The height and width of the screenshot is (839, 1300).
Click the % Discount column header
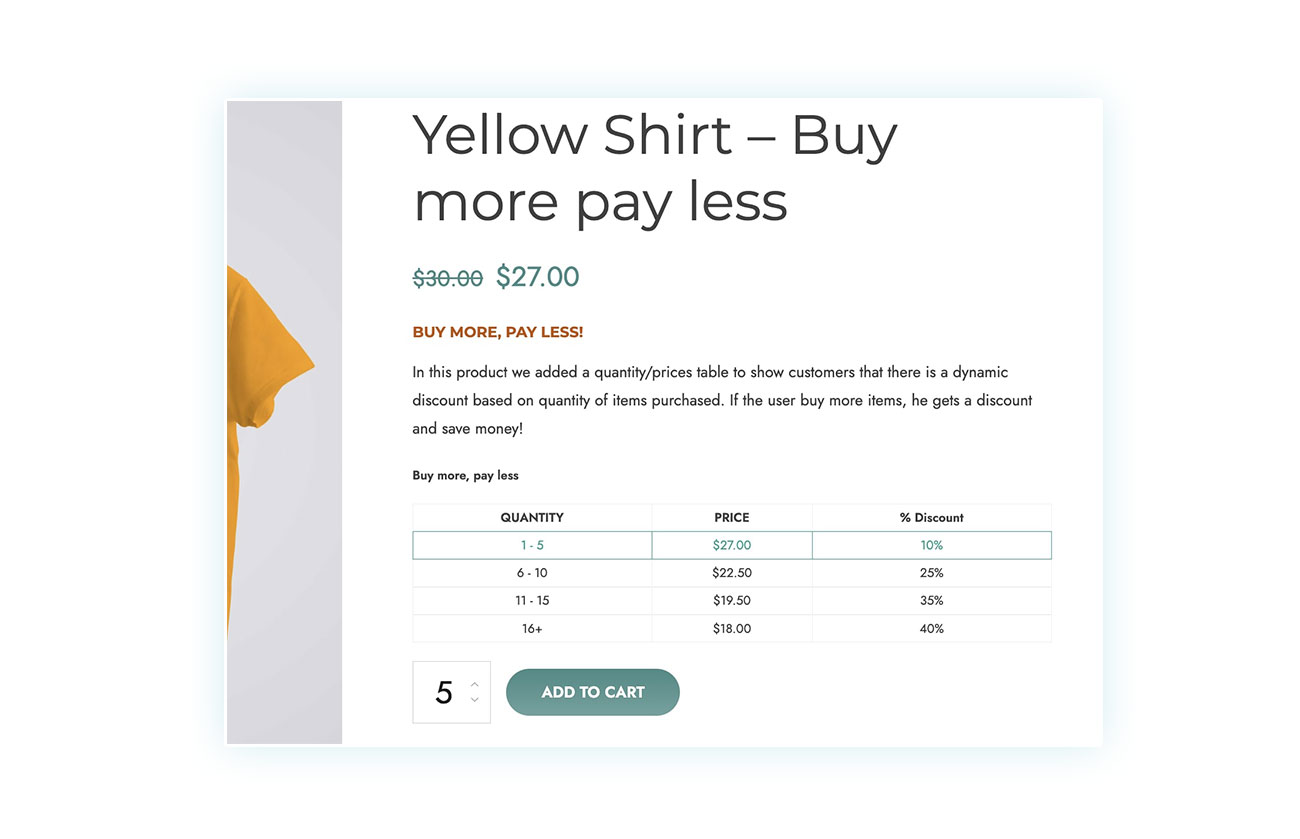pyautogui.click(x=932, y=518)
